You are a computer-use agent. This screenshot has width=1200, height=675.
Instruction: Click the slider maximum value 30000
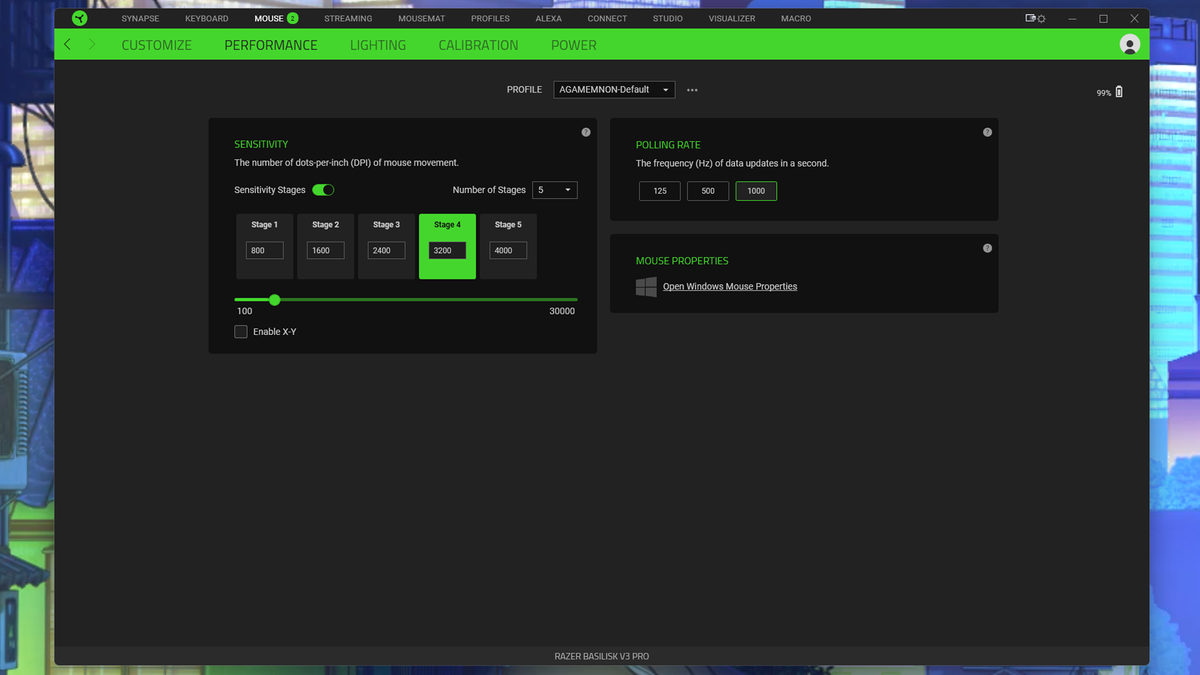point(562,311)
